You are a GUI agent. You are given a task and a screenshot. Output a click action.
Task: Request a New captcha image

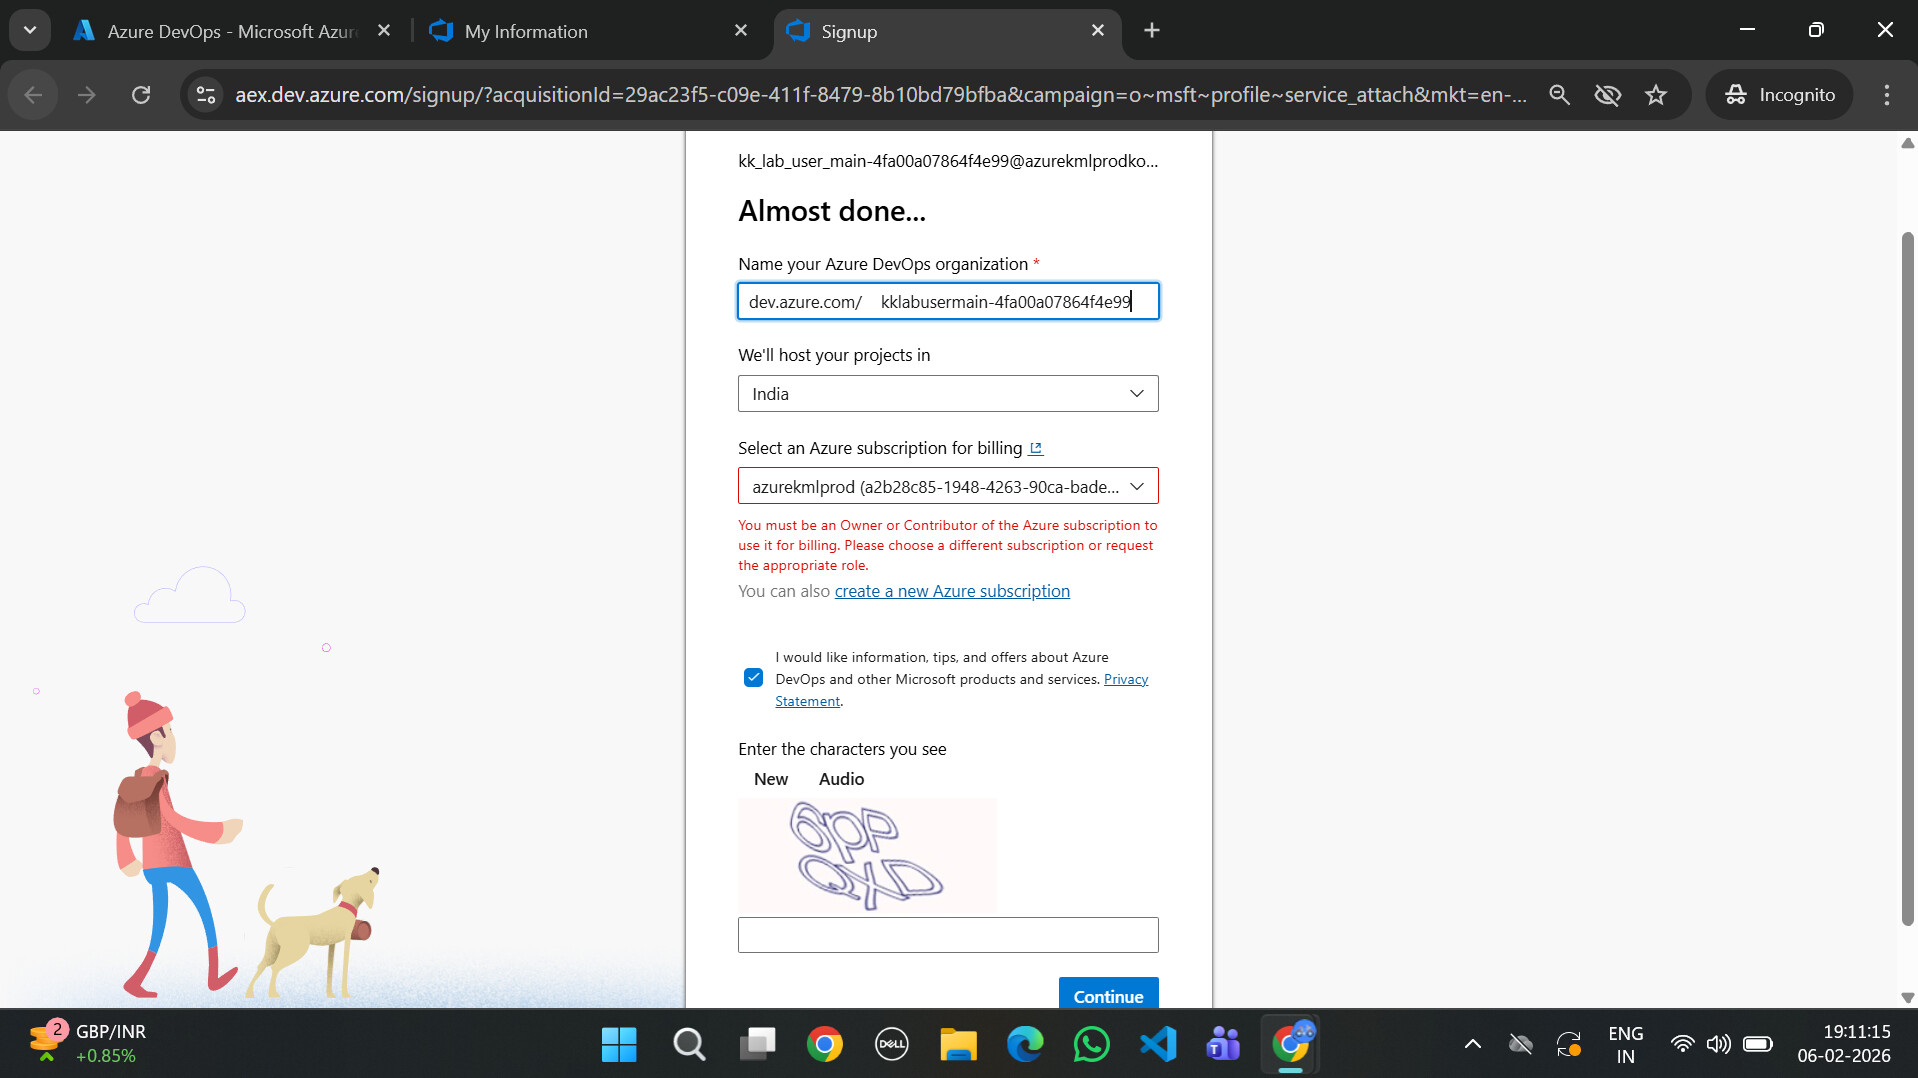pyautogui.click(x=771, y=779)
